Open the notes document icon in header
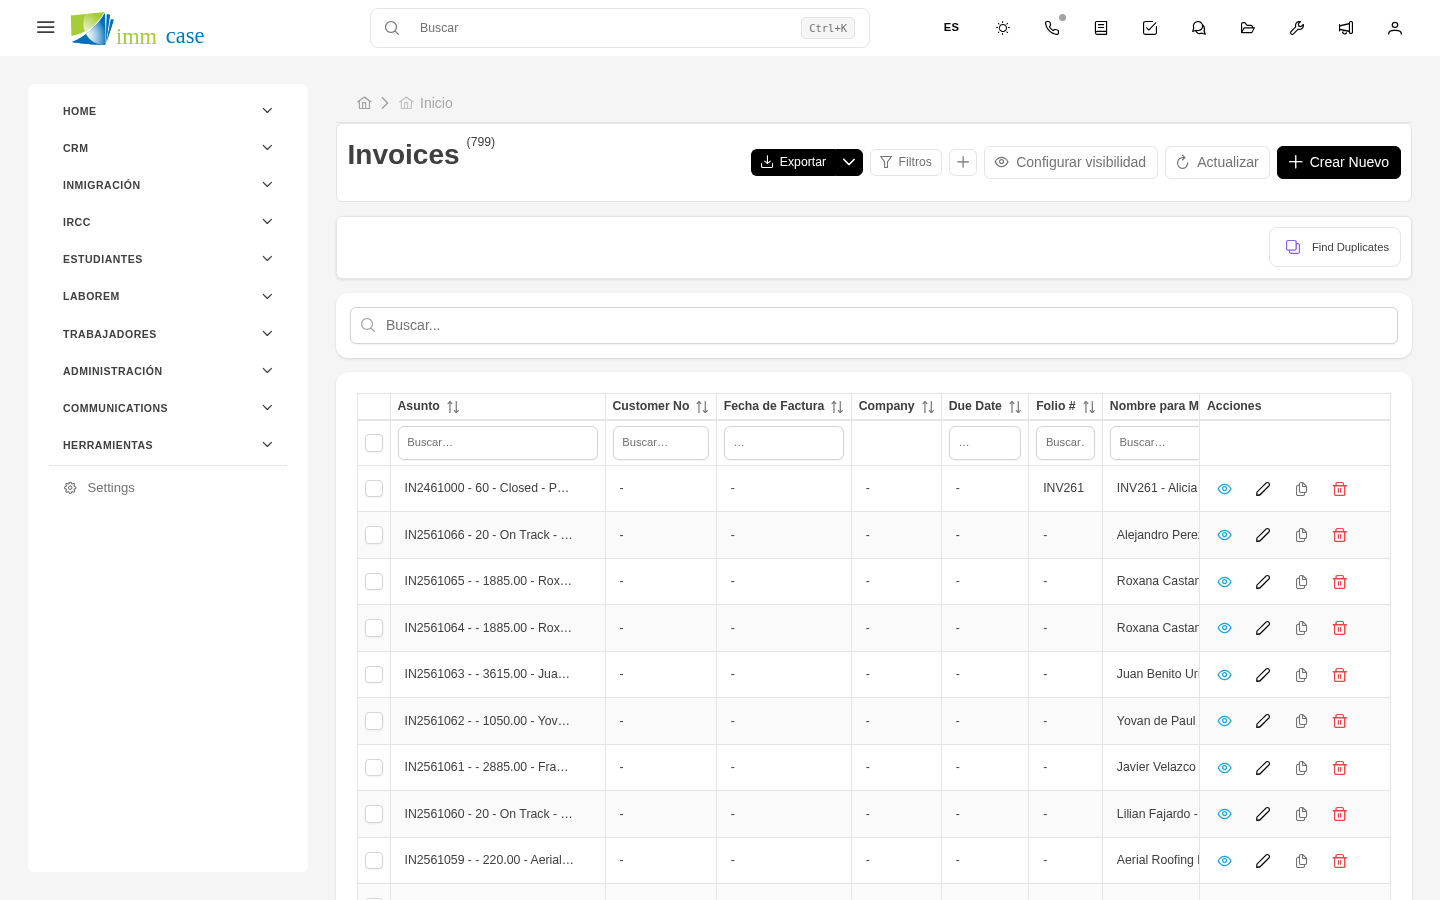1440x900 pixels. point(1101,28)
